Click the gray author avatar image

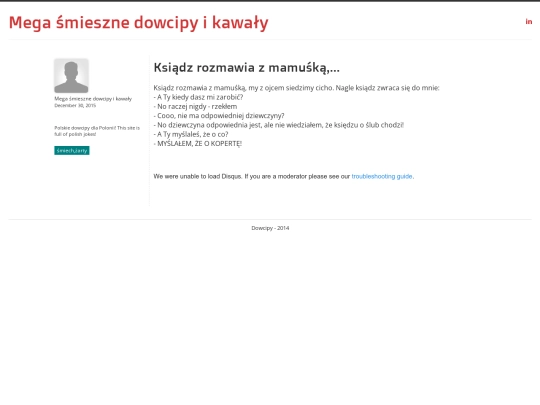coord(71,76)
